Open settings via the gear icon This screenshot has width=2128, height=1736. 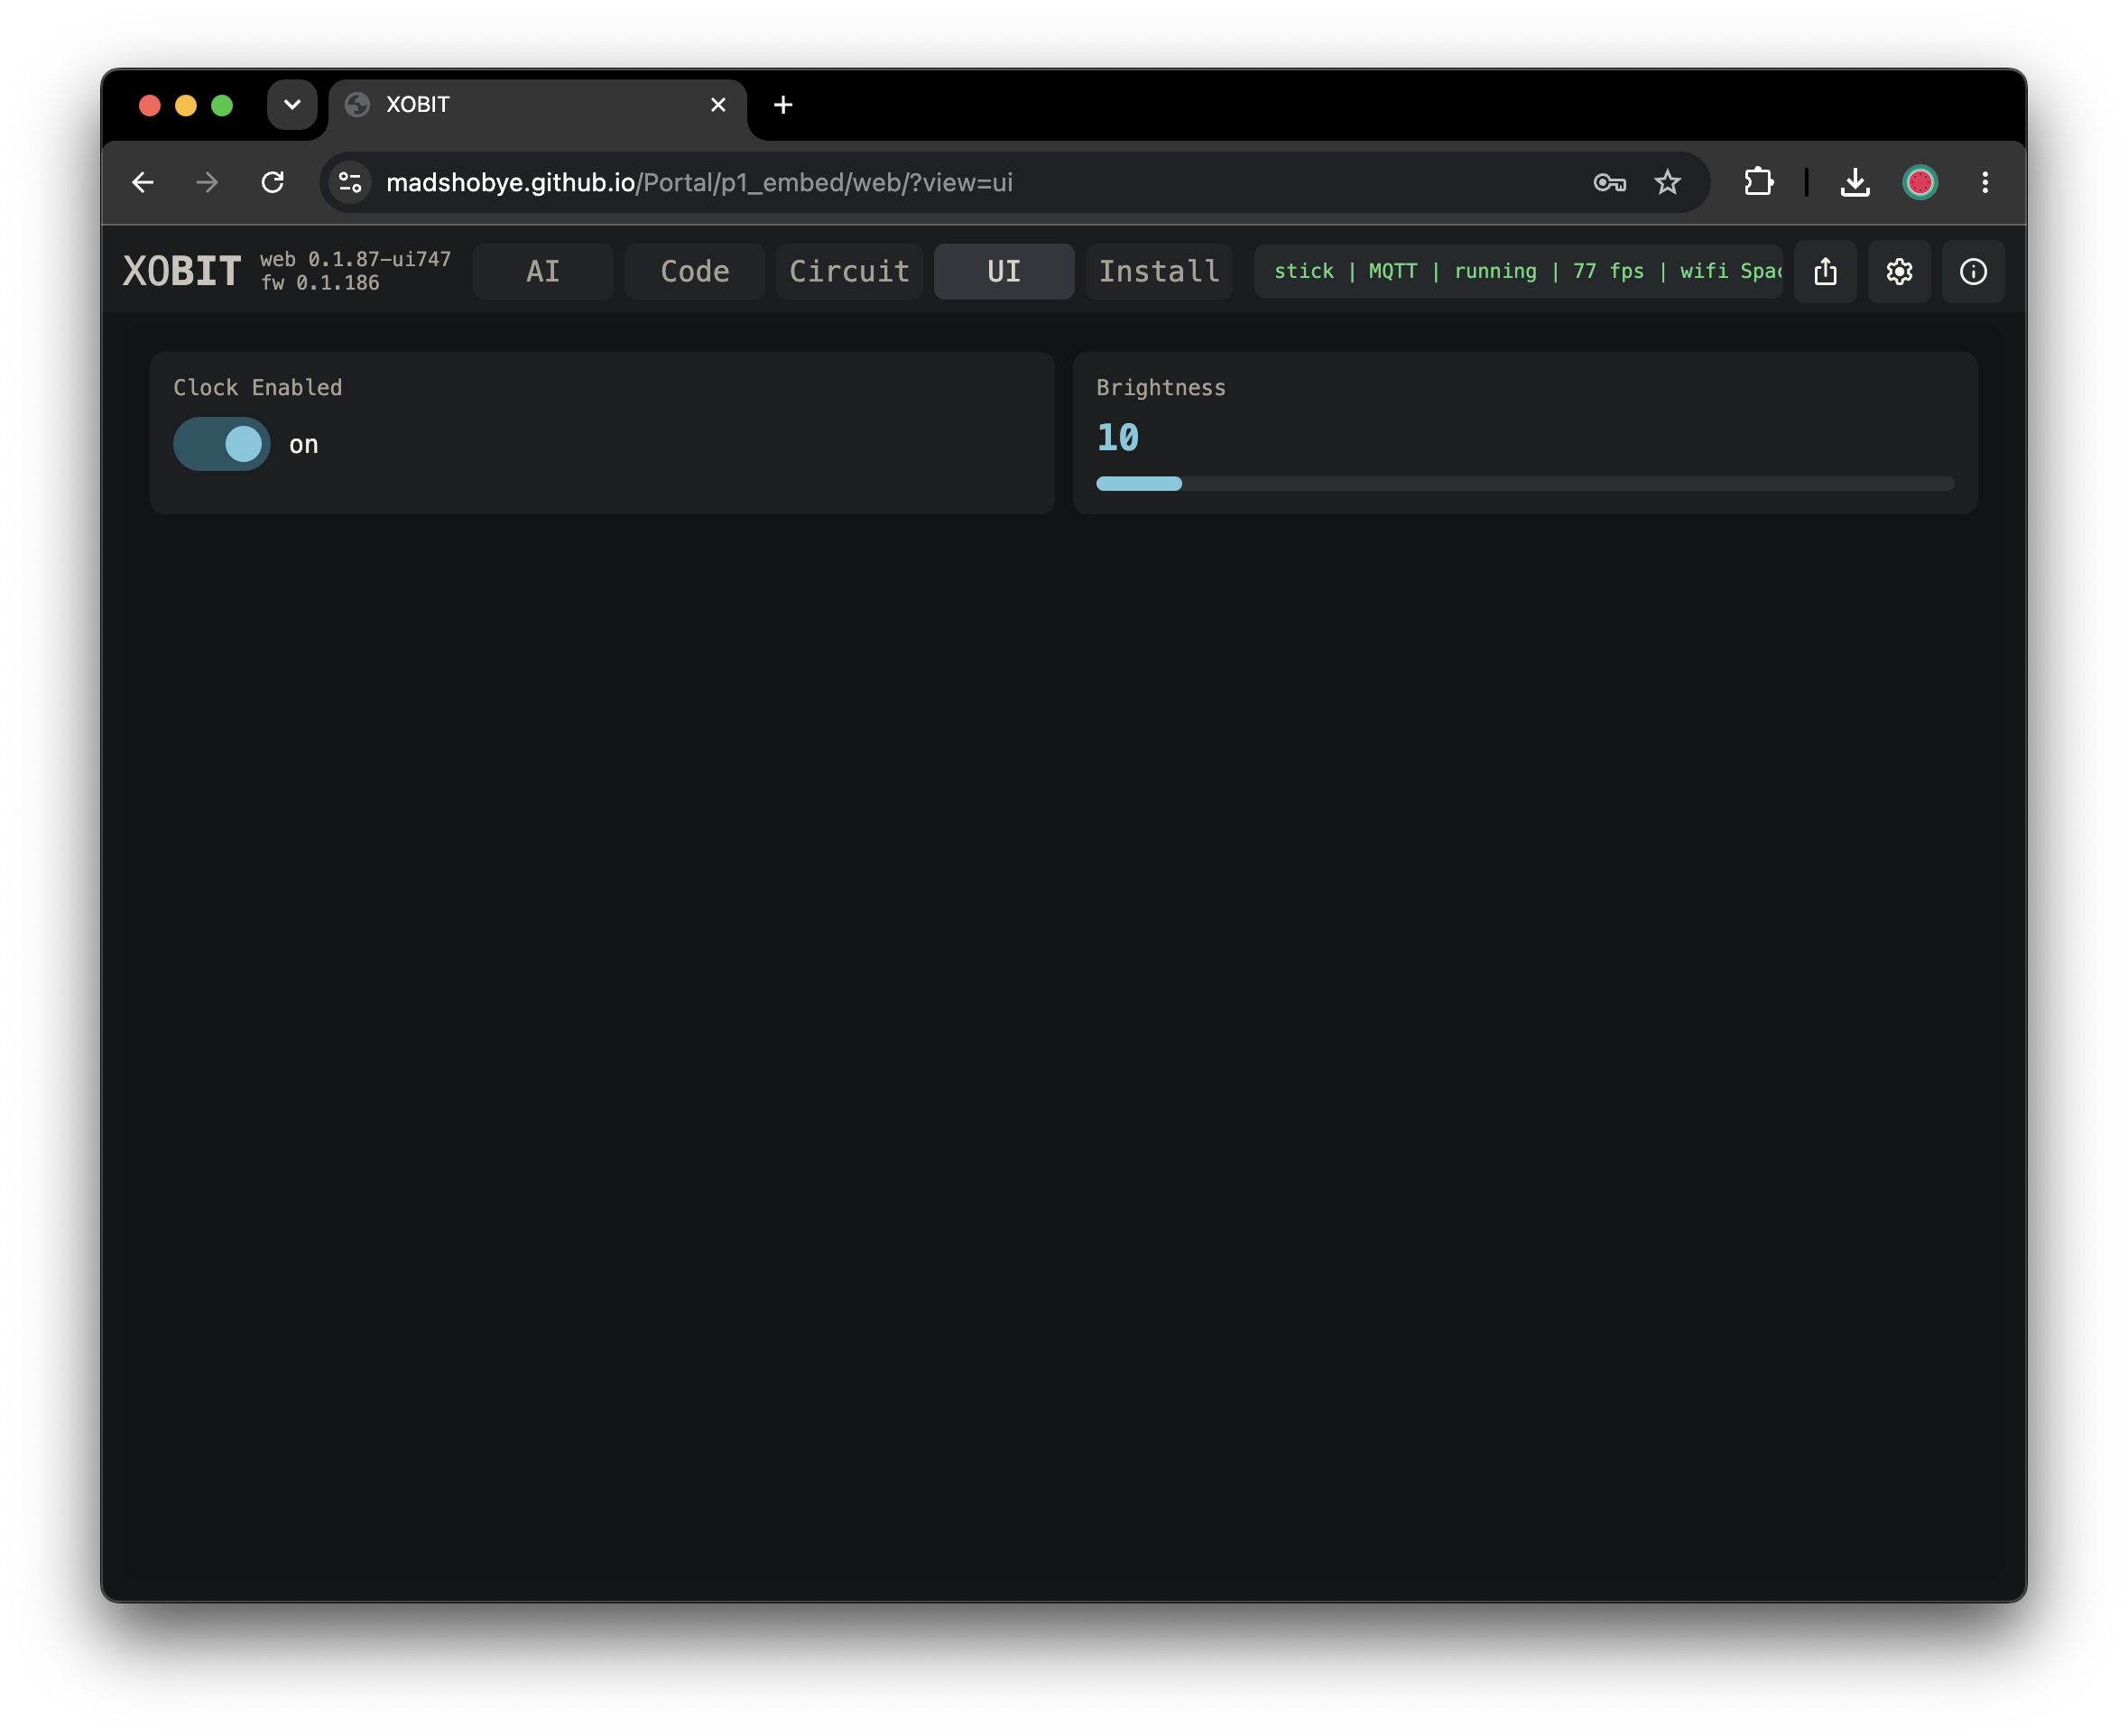(1899, 271)
